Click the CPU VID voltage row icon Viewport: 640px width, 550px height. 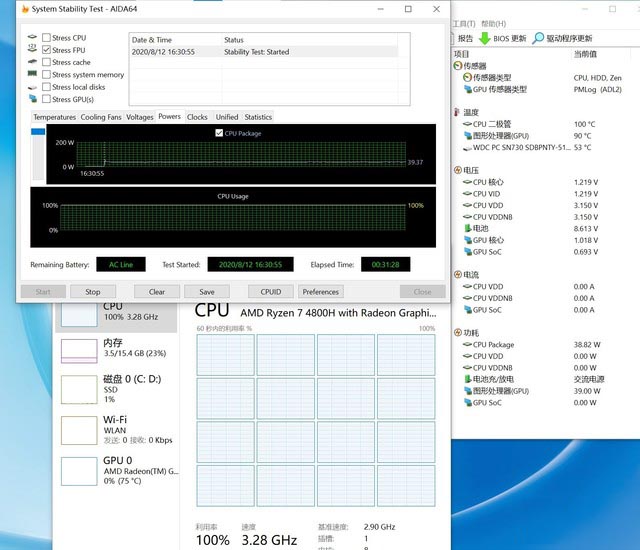(467, 193)
